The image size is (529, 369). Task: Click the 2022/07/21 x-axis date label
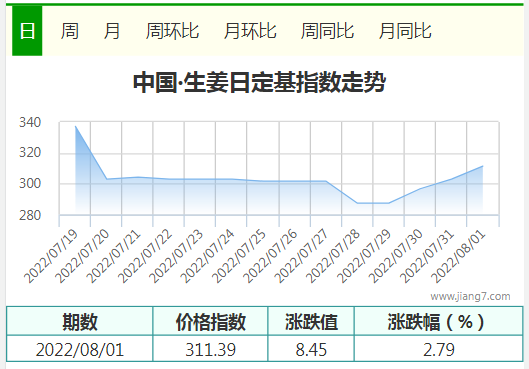coord(114,256)
